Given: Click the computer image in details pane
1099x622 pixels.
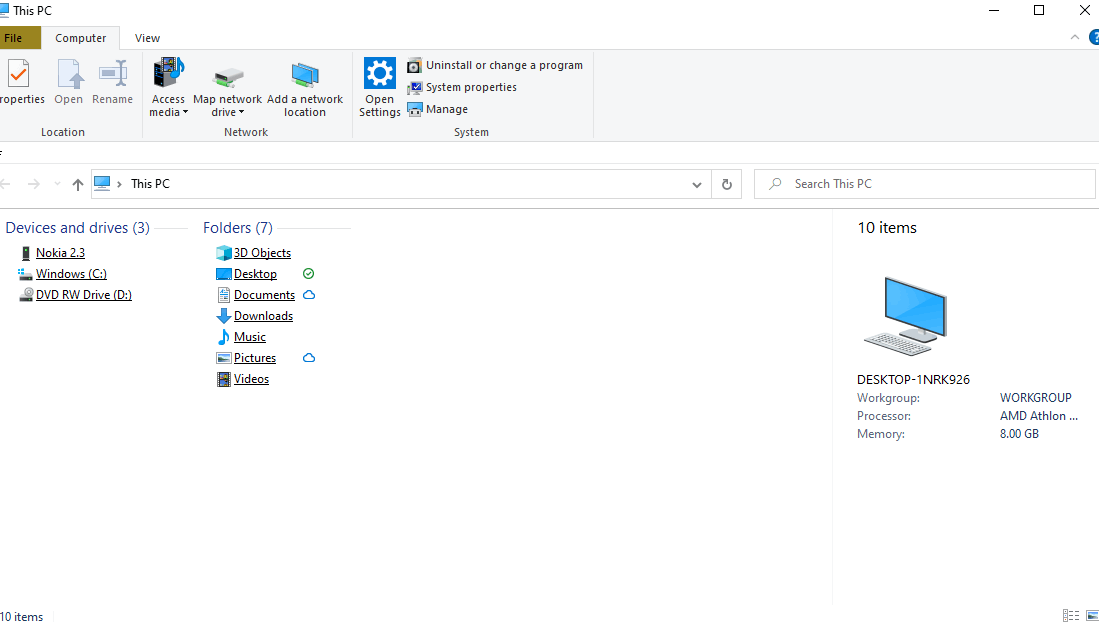Looking at the screenshot, I should [x=906, y=316].
